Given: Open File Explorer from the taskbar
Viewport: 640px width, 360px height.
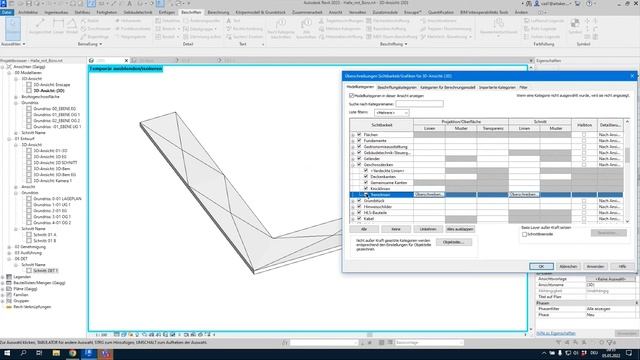Looking at the screenshot, I should 56,353.
